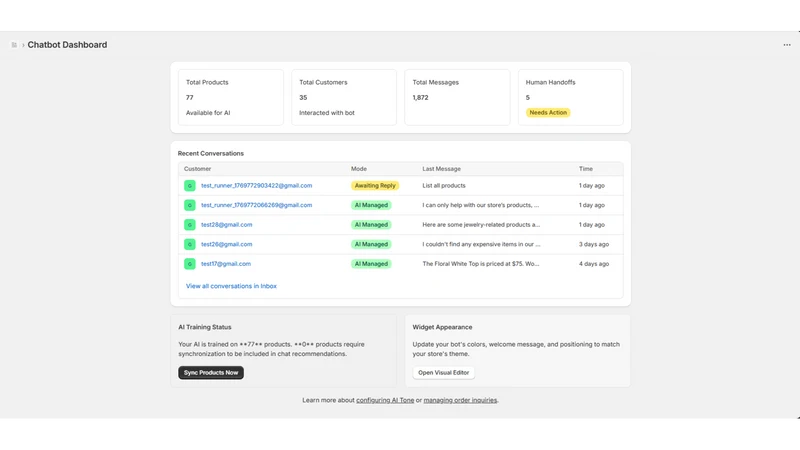Click the Last Message column header
This screenshot has height=450, width=800.
[441, 169]
